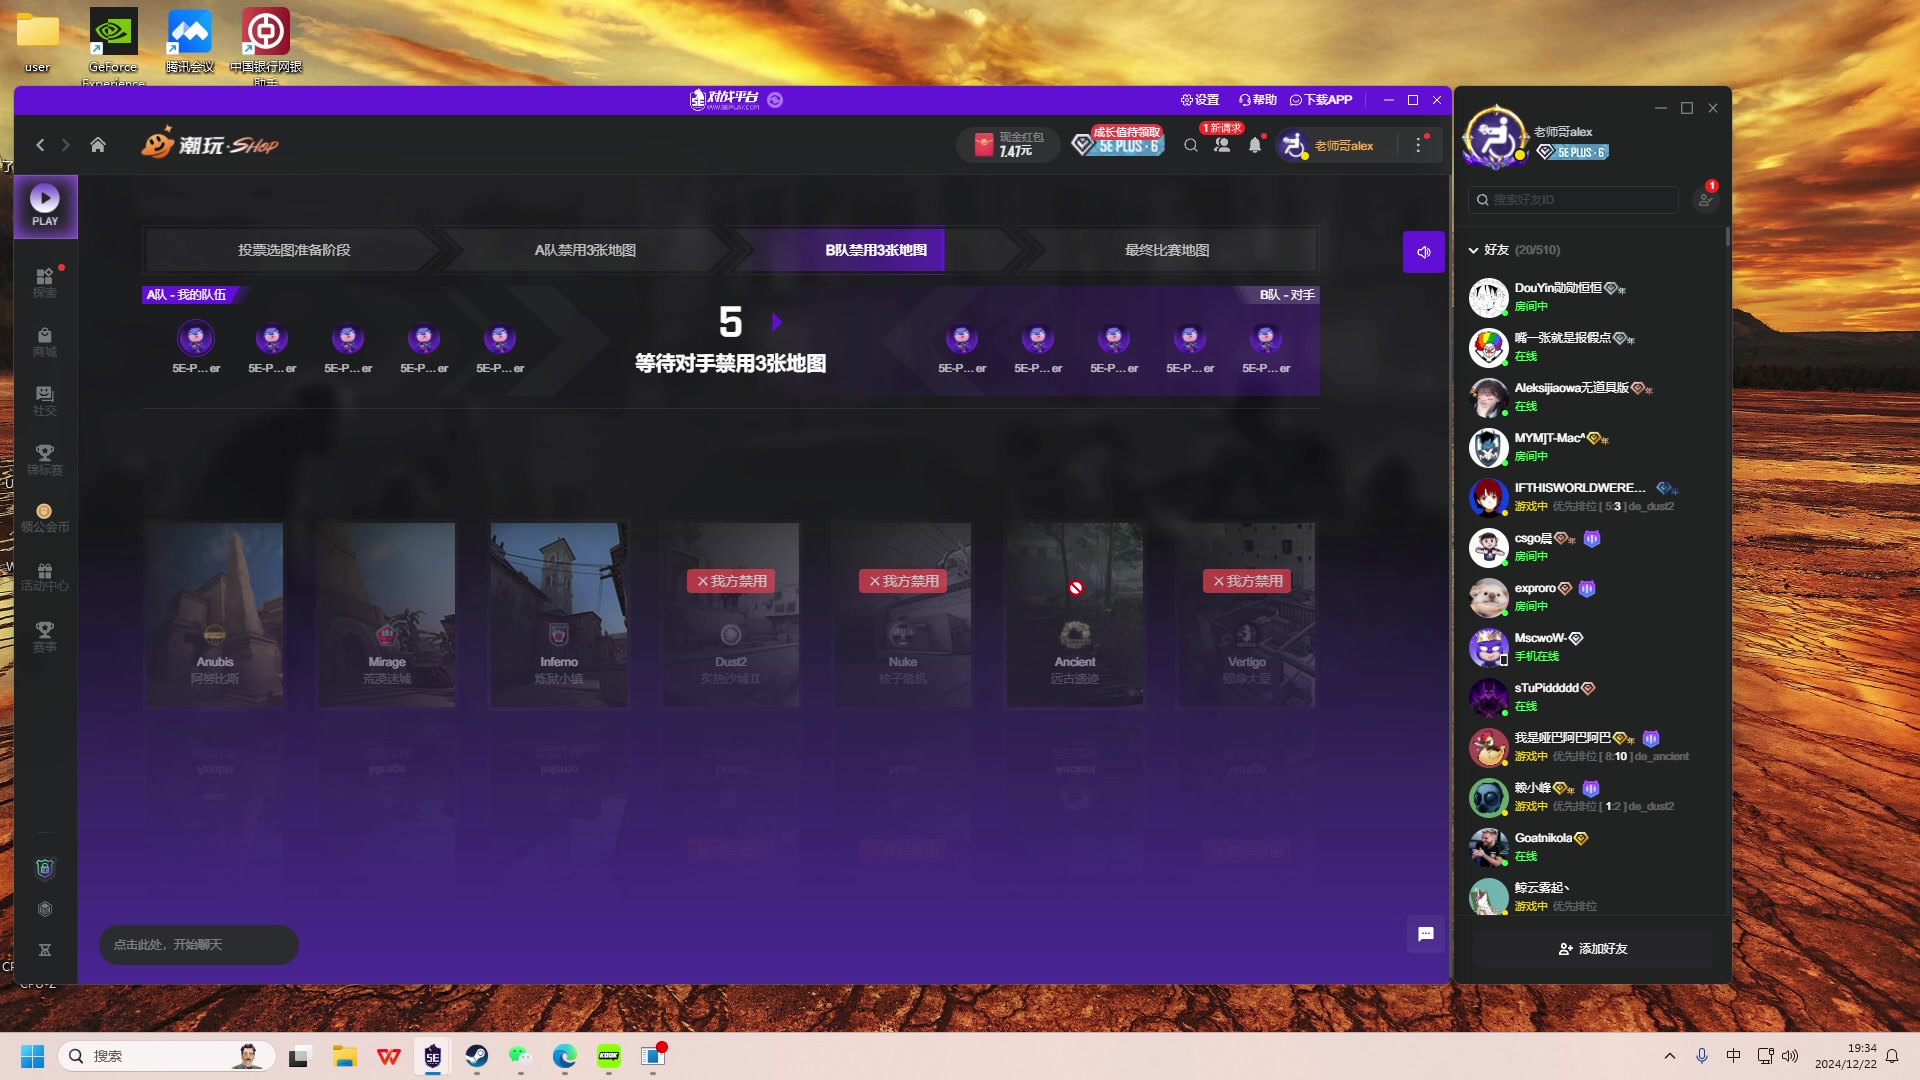Image resolution: width=1920 pixels, height=1080 pixels.
Task: Open friend DouYin勋勋恒恒 in list
Action: 1590,297
